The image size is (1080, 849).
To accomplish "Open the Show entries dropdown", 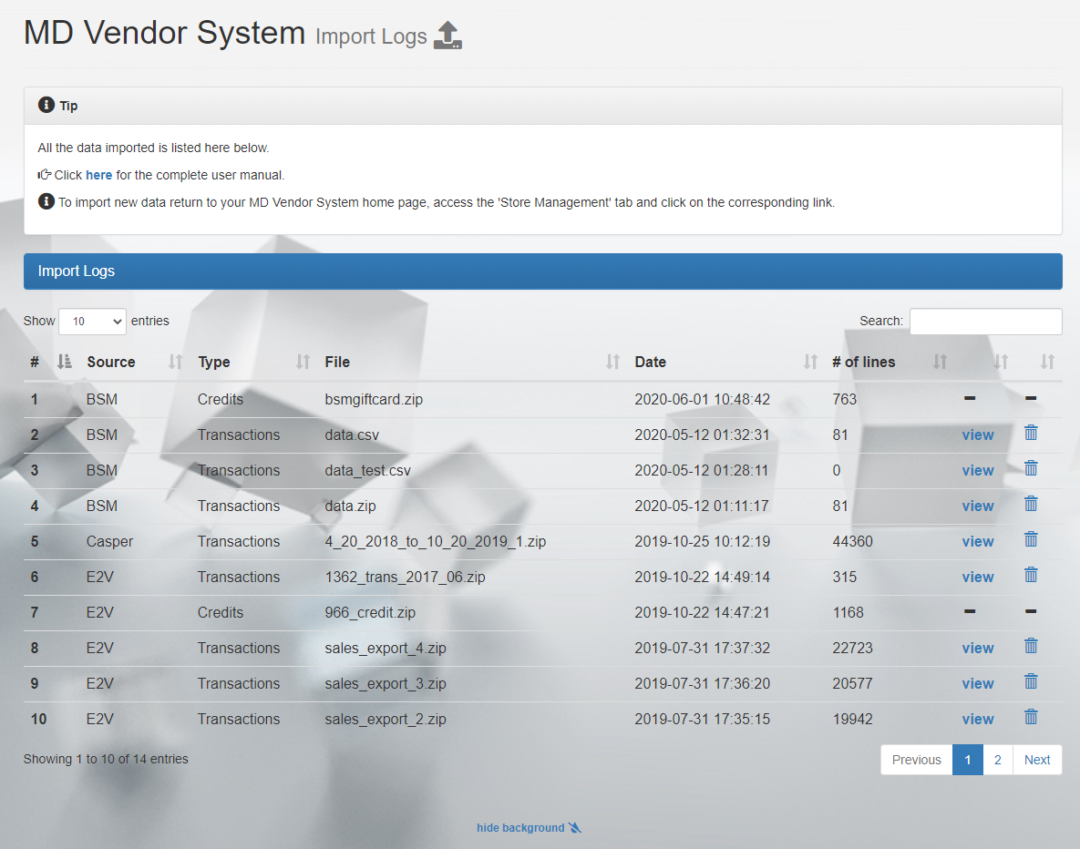I will tap(92, 321).
